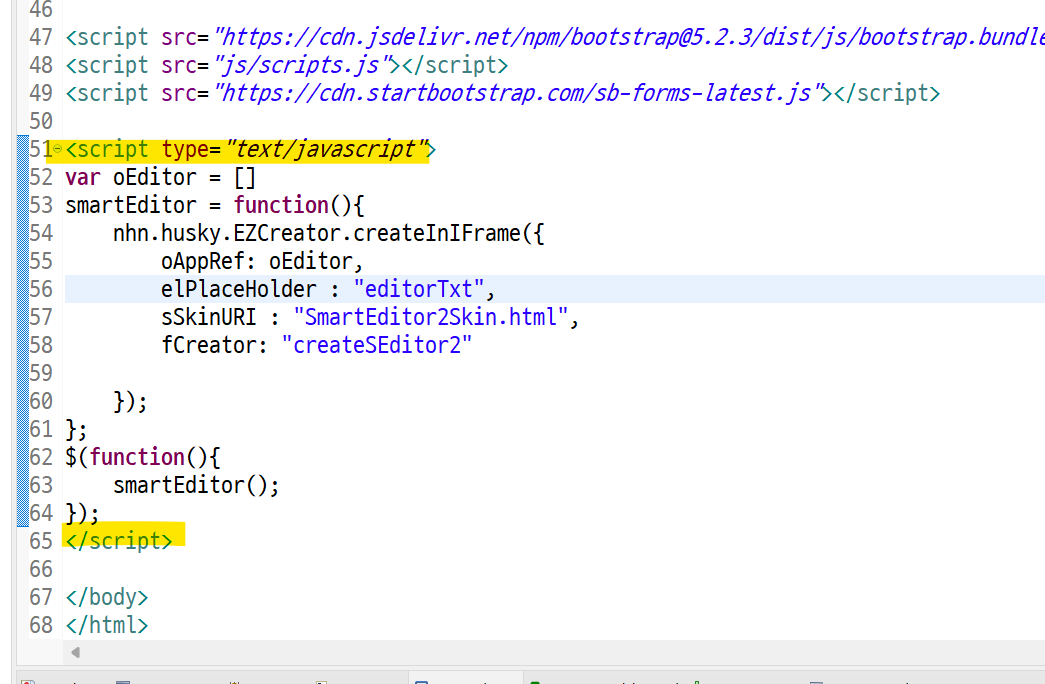Click the "SmartEditor2Skin.html" string

point(431,317)
